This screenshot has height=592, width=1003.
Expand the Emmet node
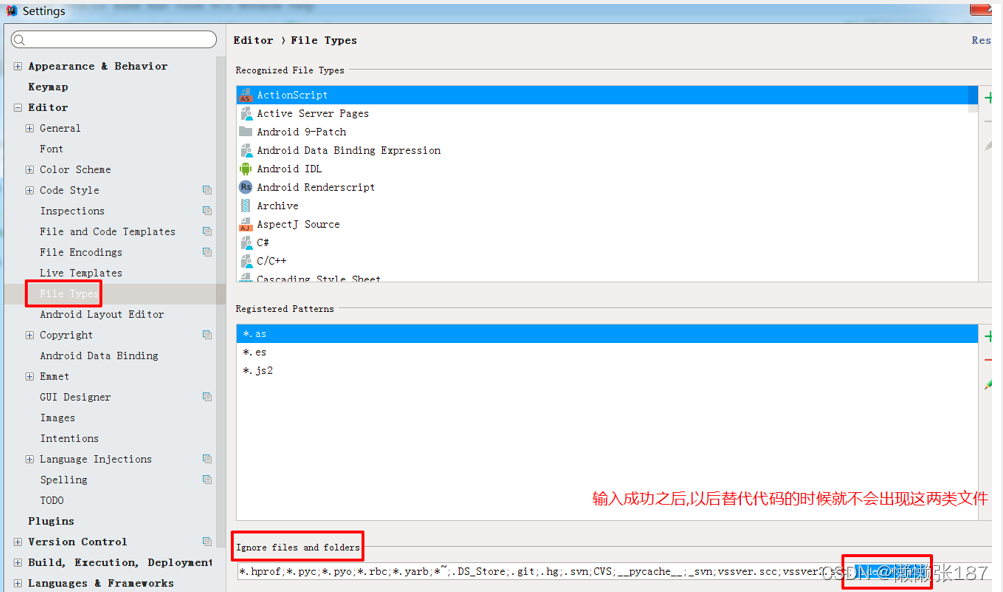click(29, 376)
